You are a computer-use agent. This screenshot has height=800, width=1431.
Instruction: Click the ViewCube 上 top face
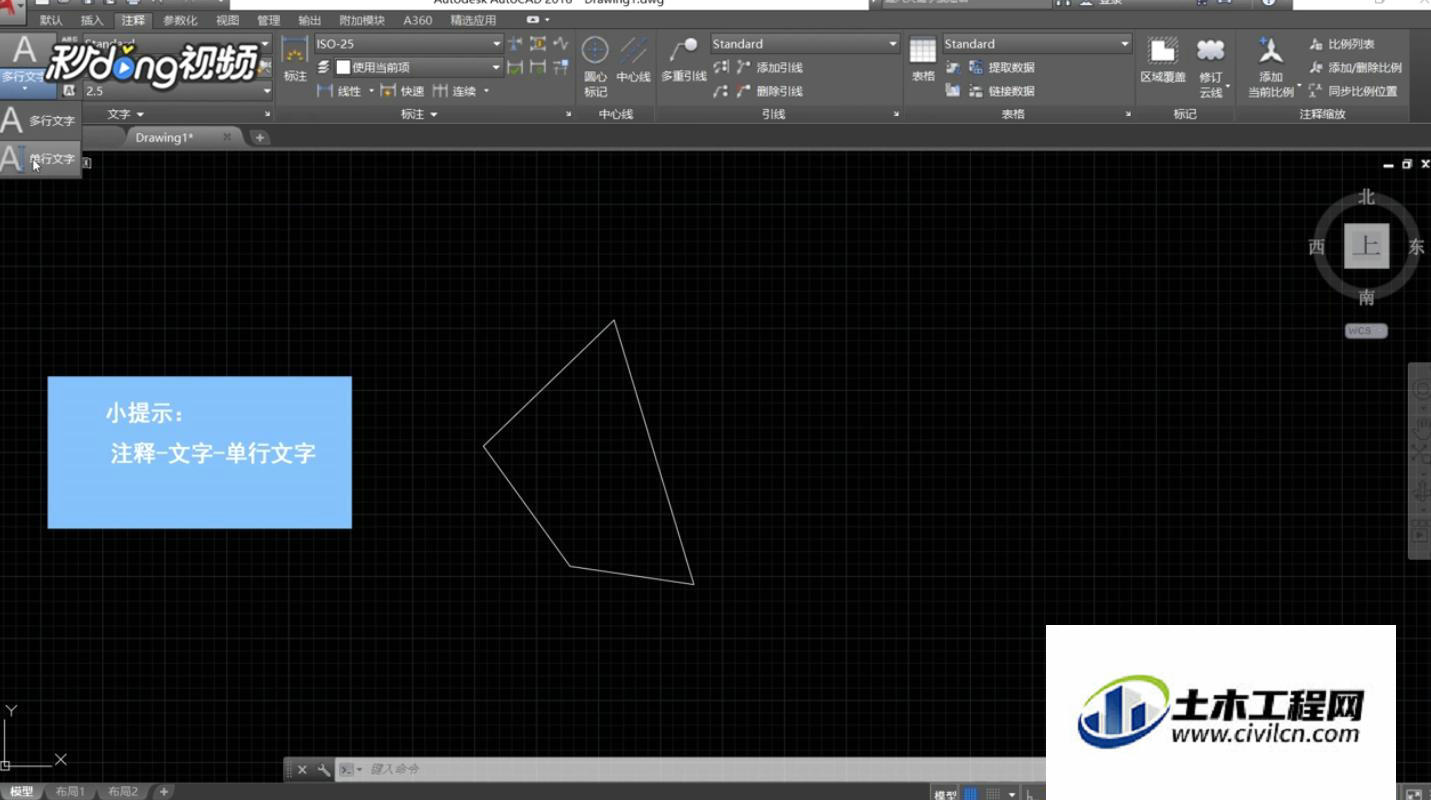pyautogui.click(x=1366, y=246)
